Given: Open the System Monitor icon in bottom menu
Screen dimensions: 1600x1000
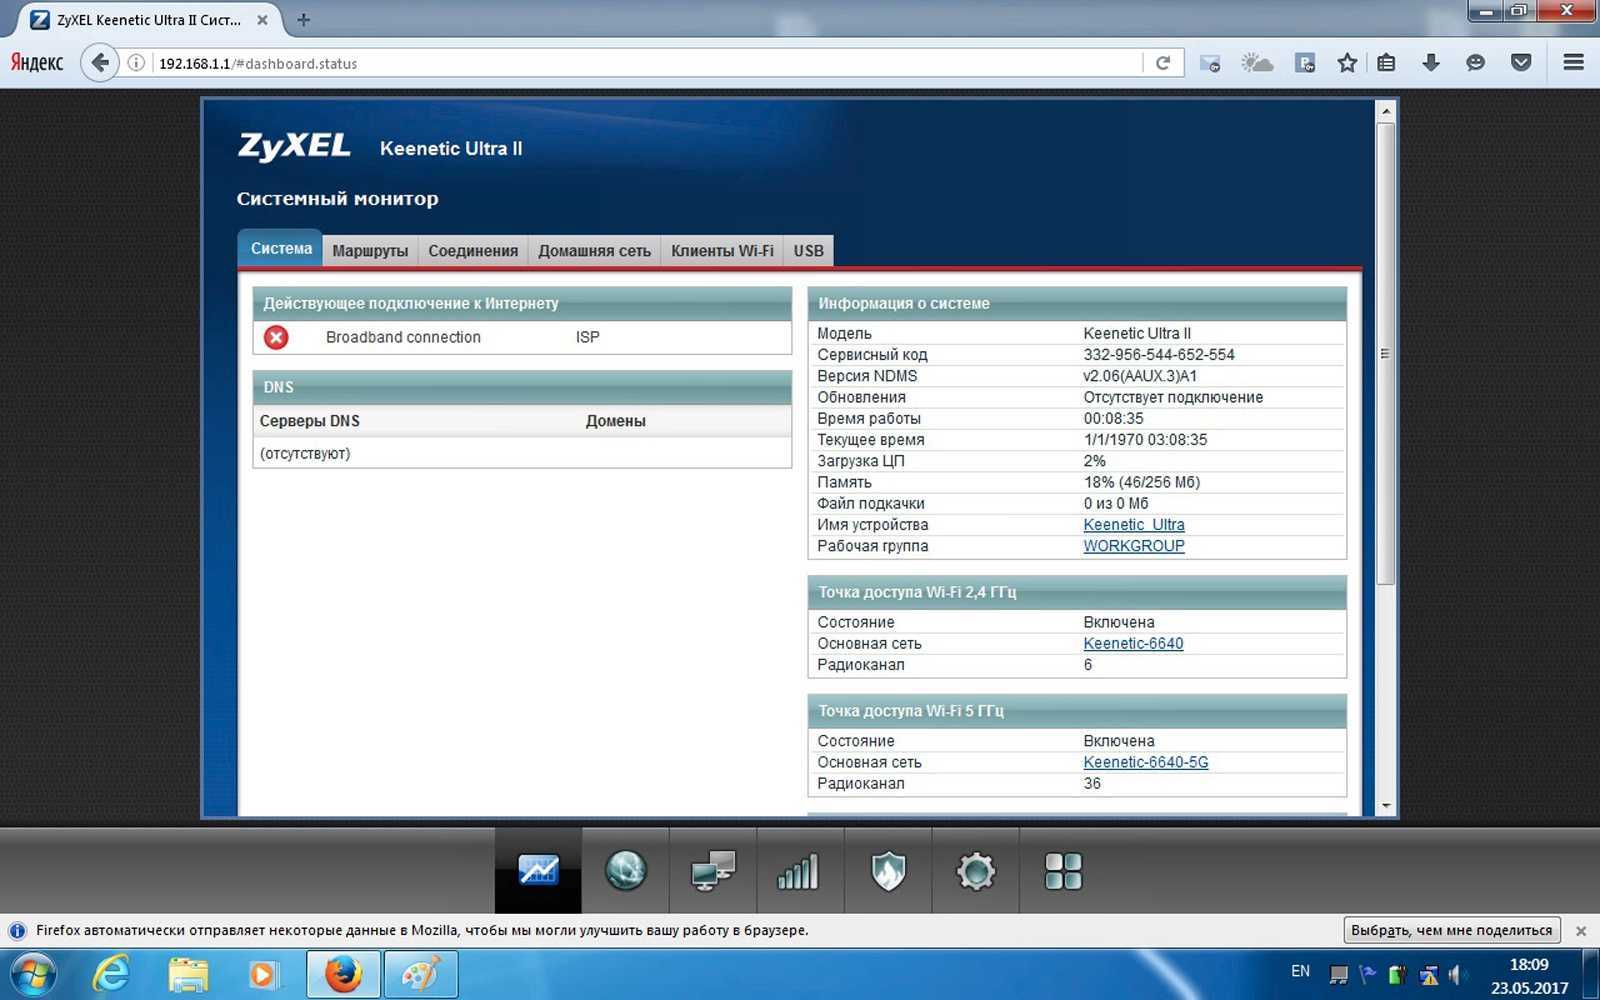Looking at the screenshot, I should click(x=538, y=870).
